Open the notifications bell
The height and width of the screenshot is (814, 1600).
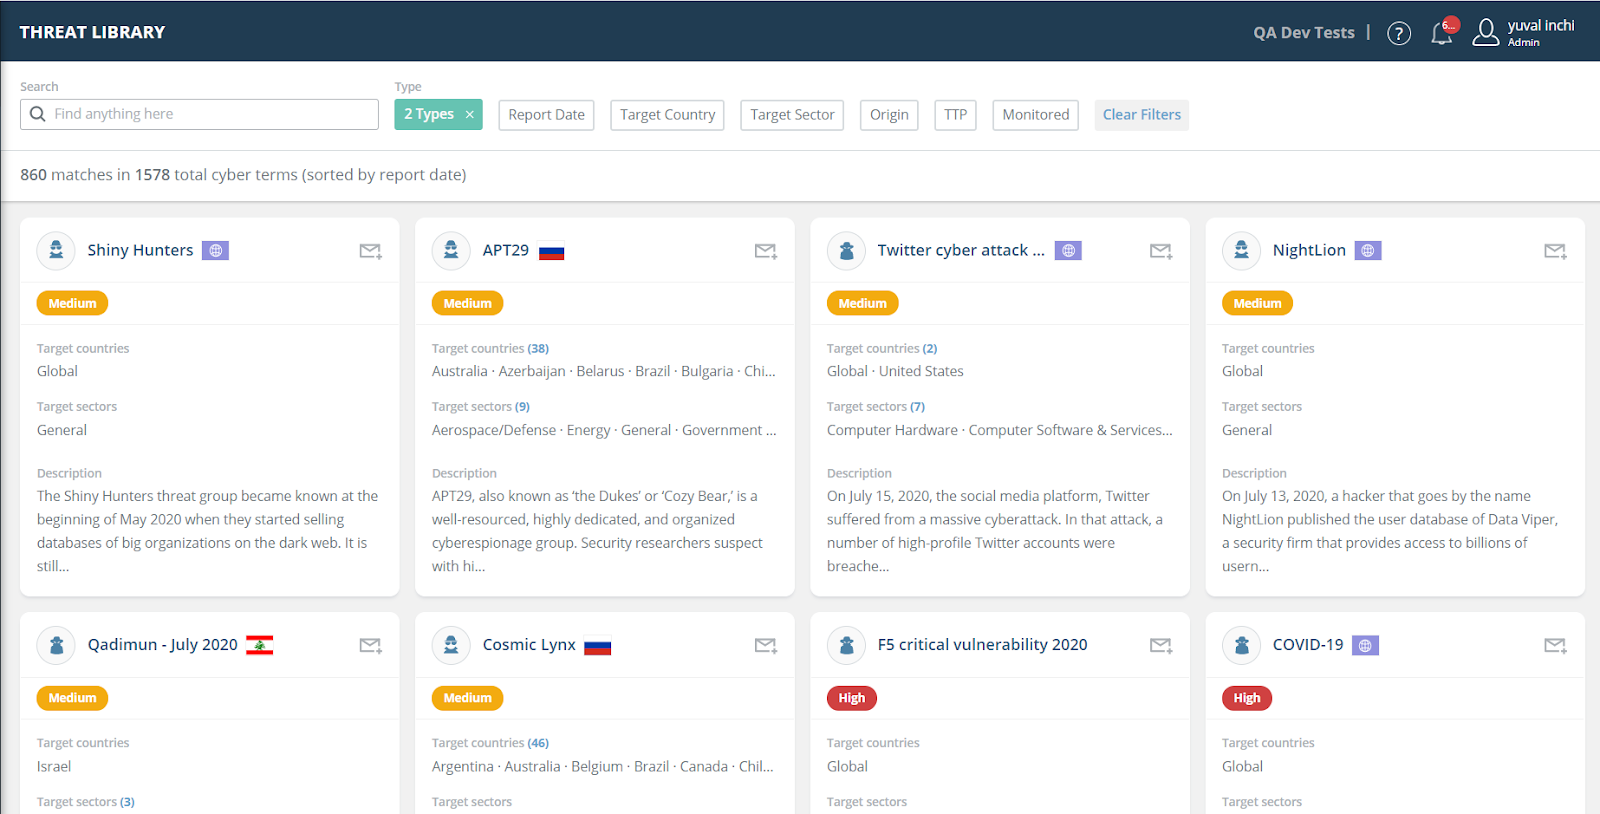pyautogui.click(x=1442, y=33)
